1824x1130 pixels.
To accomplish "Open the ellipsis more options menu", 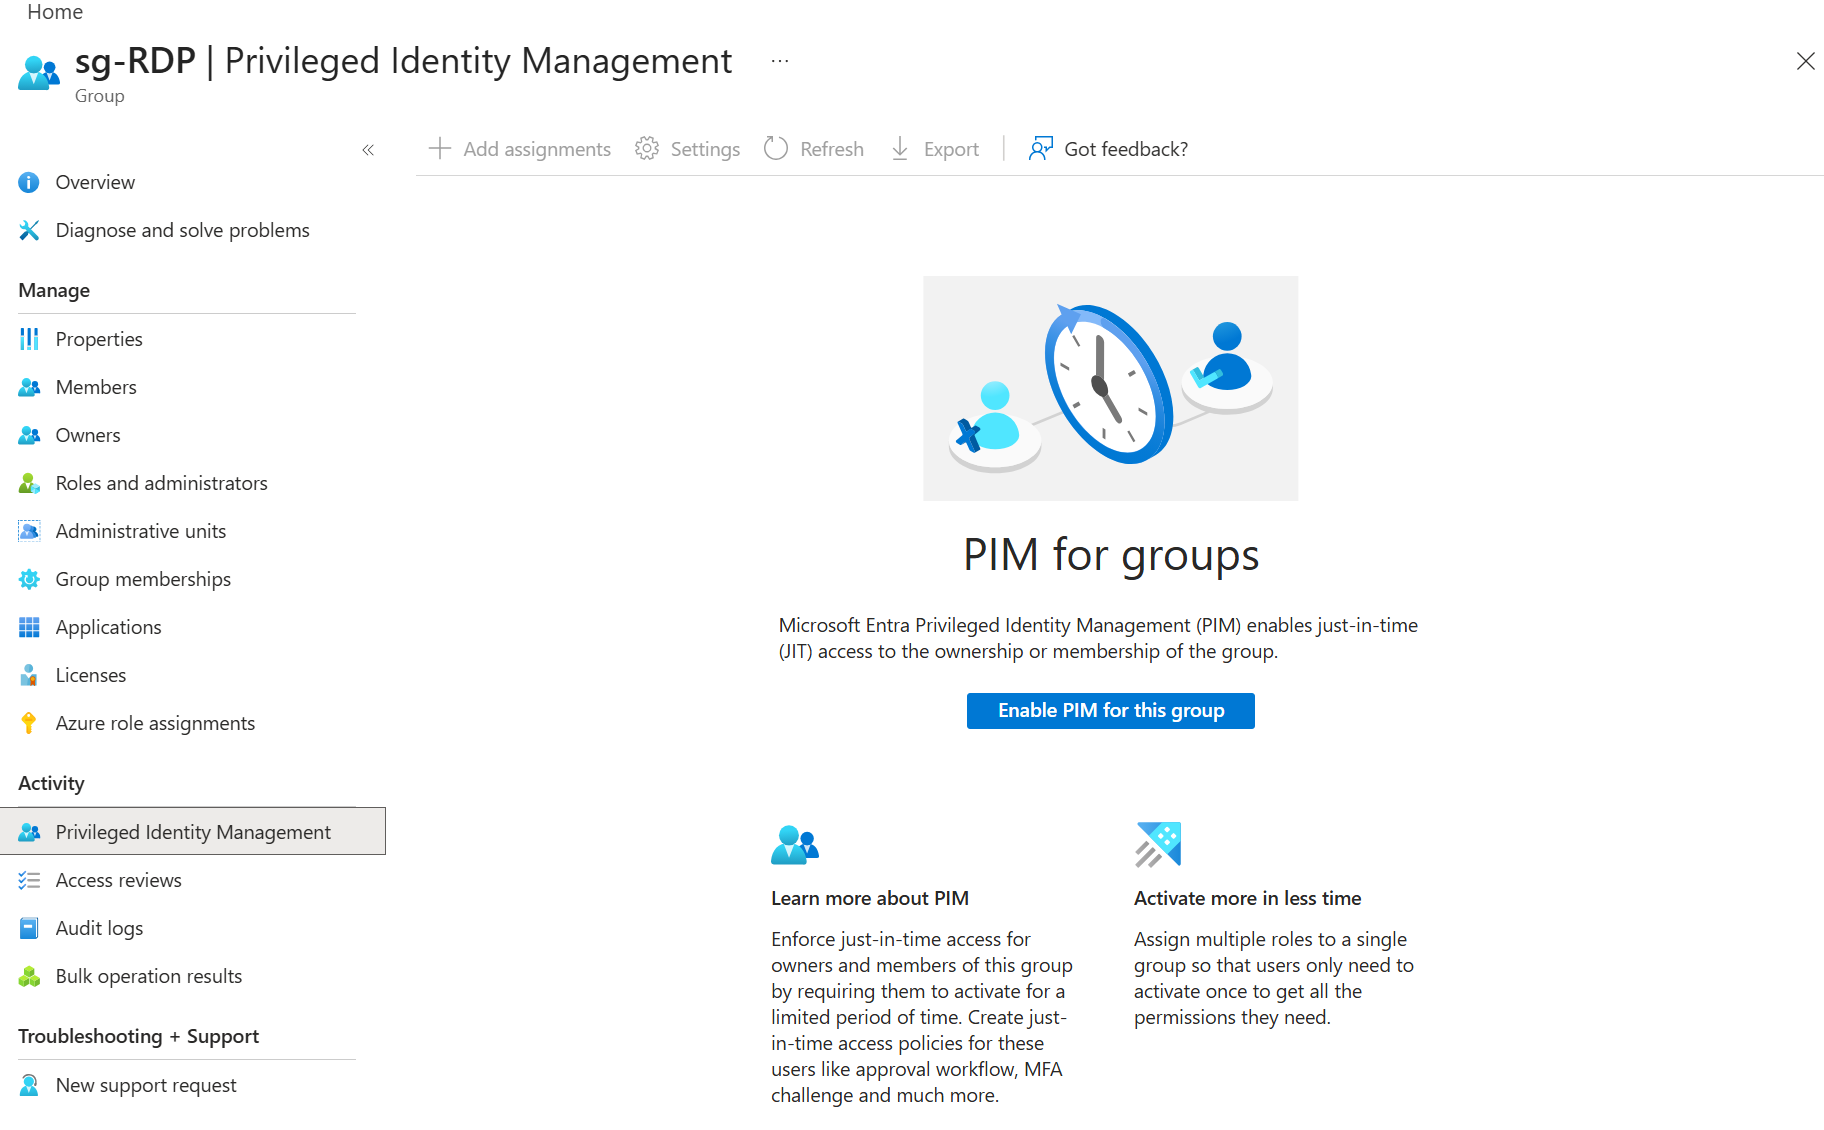I will (x=780, y=61).
